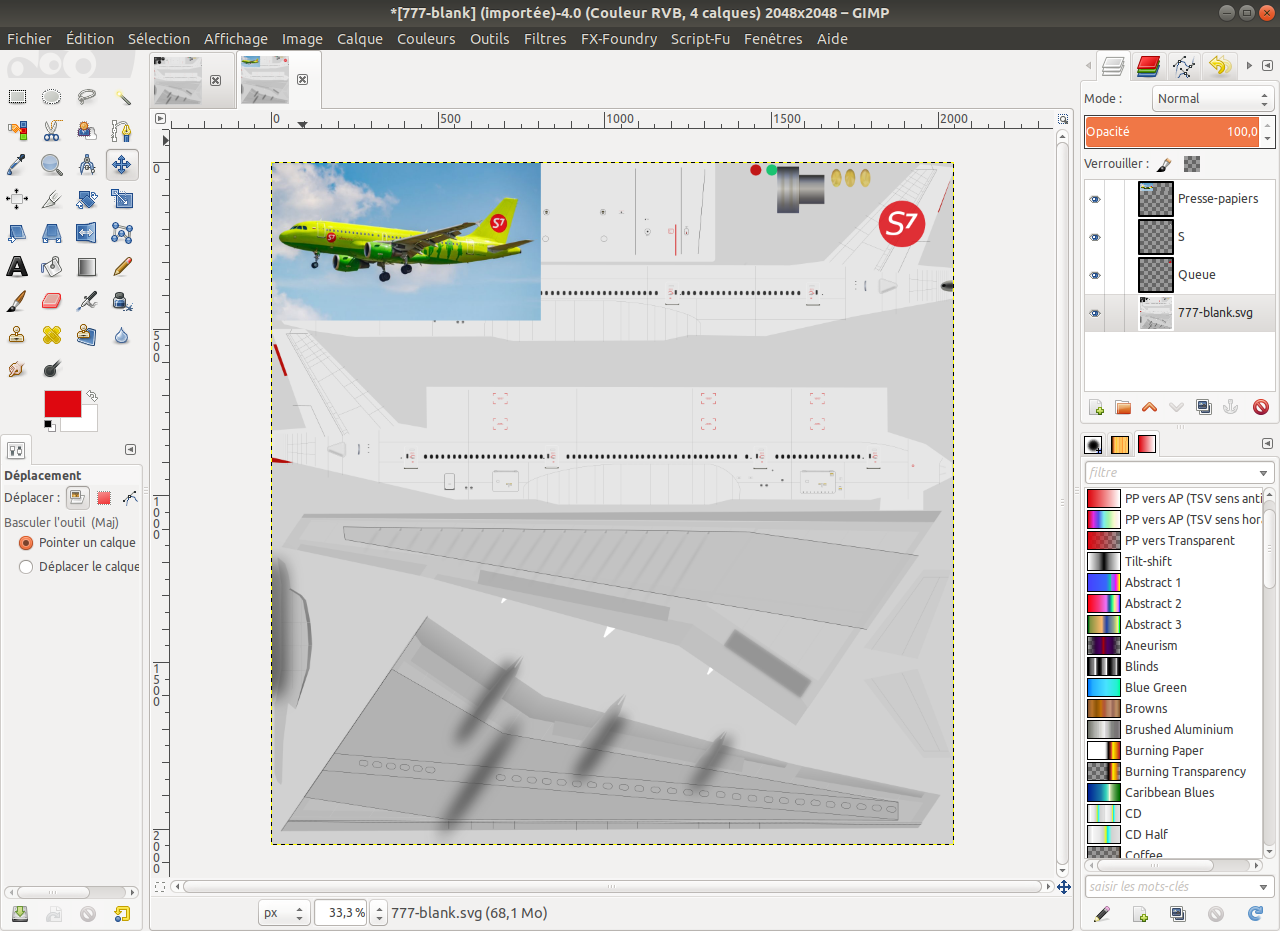Select the Eraser tool
The height and width of the screenshot is (931, 1280).
52,301
